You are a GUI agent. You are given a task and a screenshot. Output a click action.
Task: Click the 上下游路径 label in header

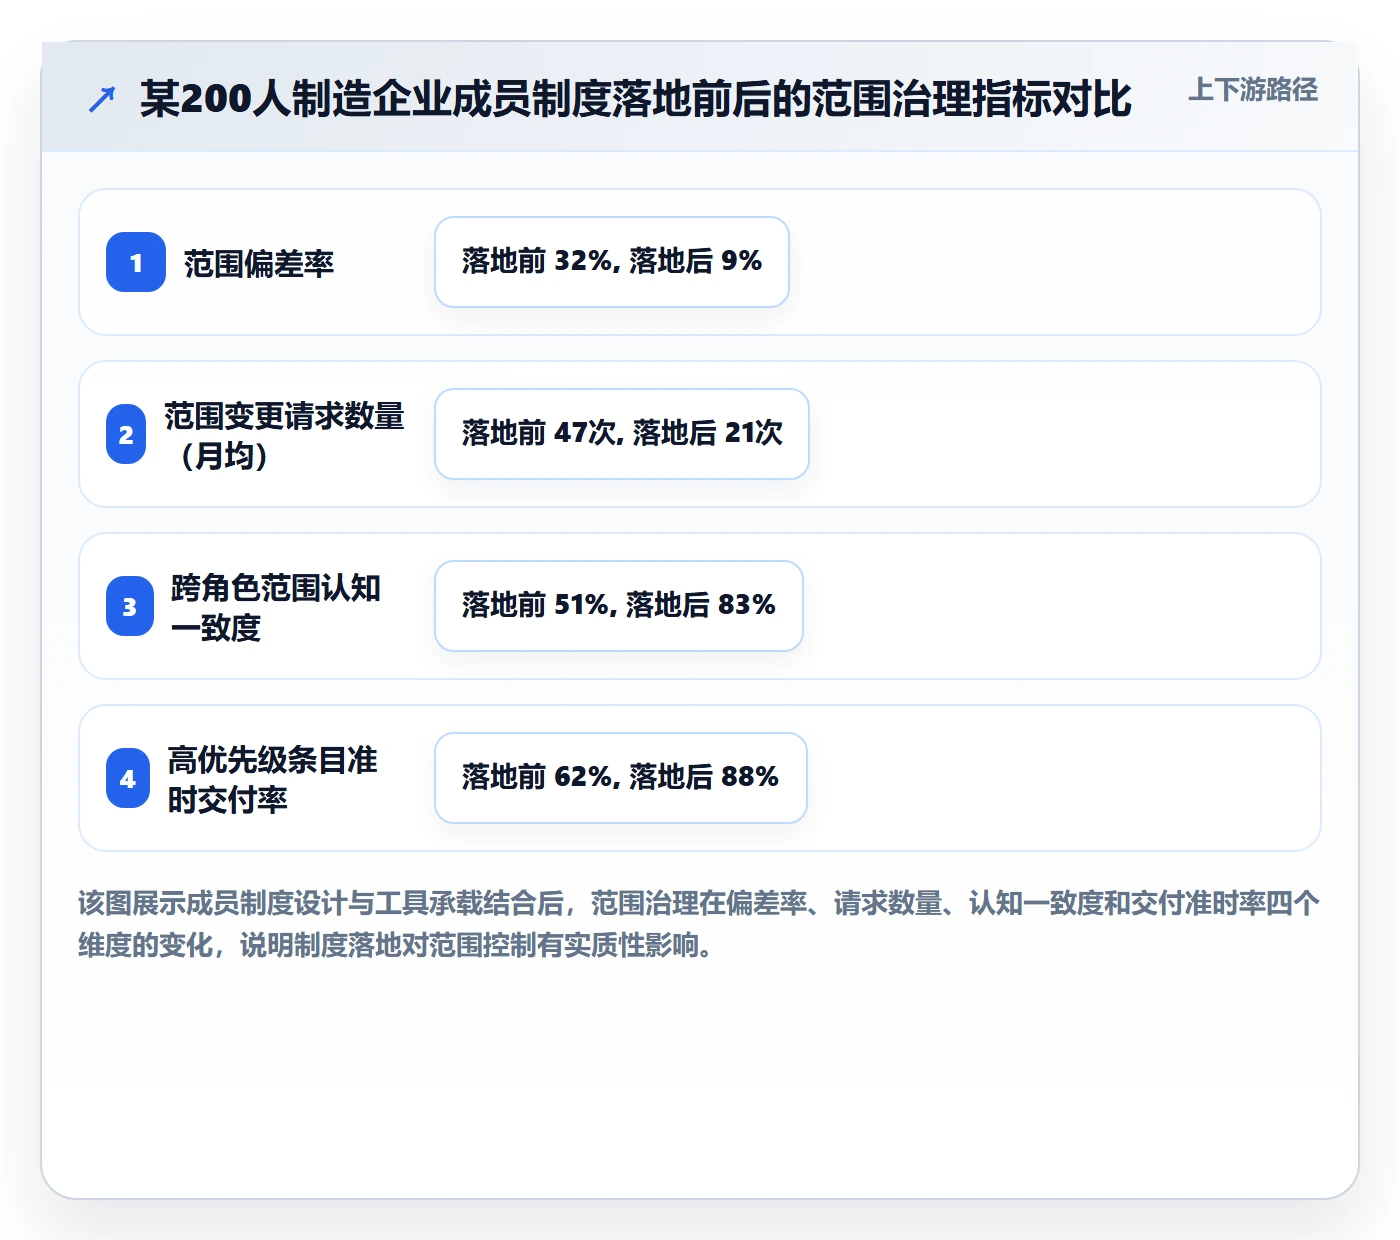(x=1253, y=90)
